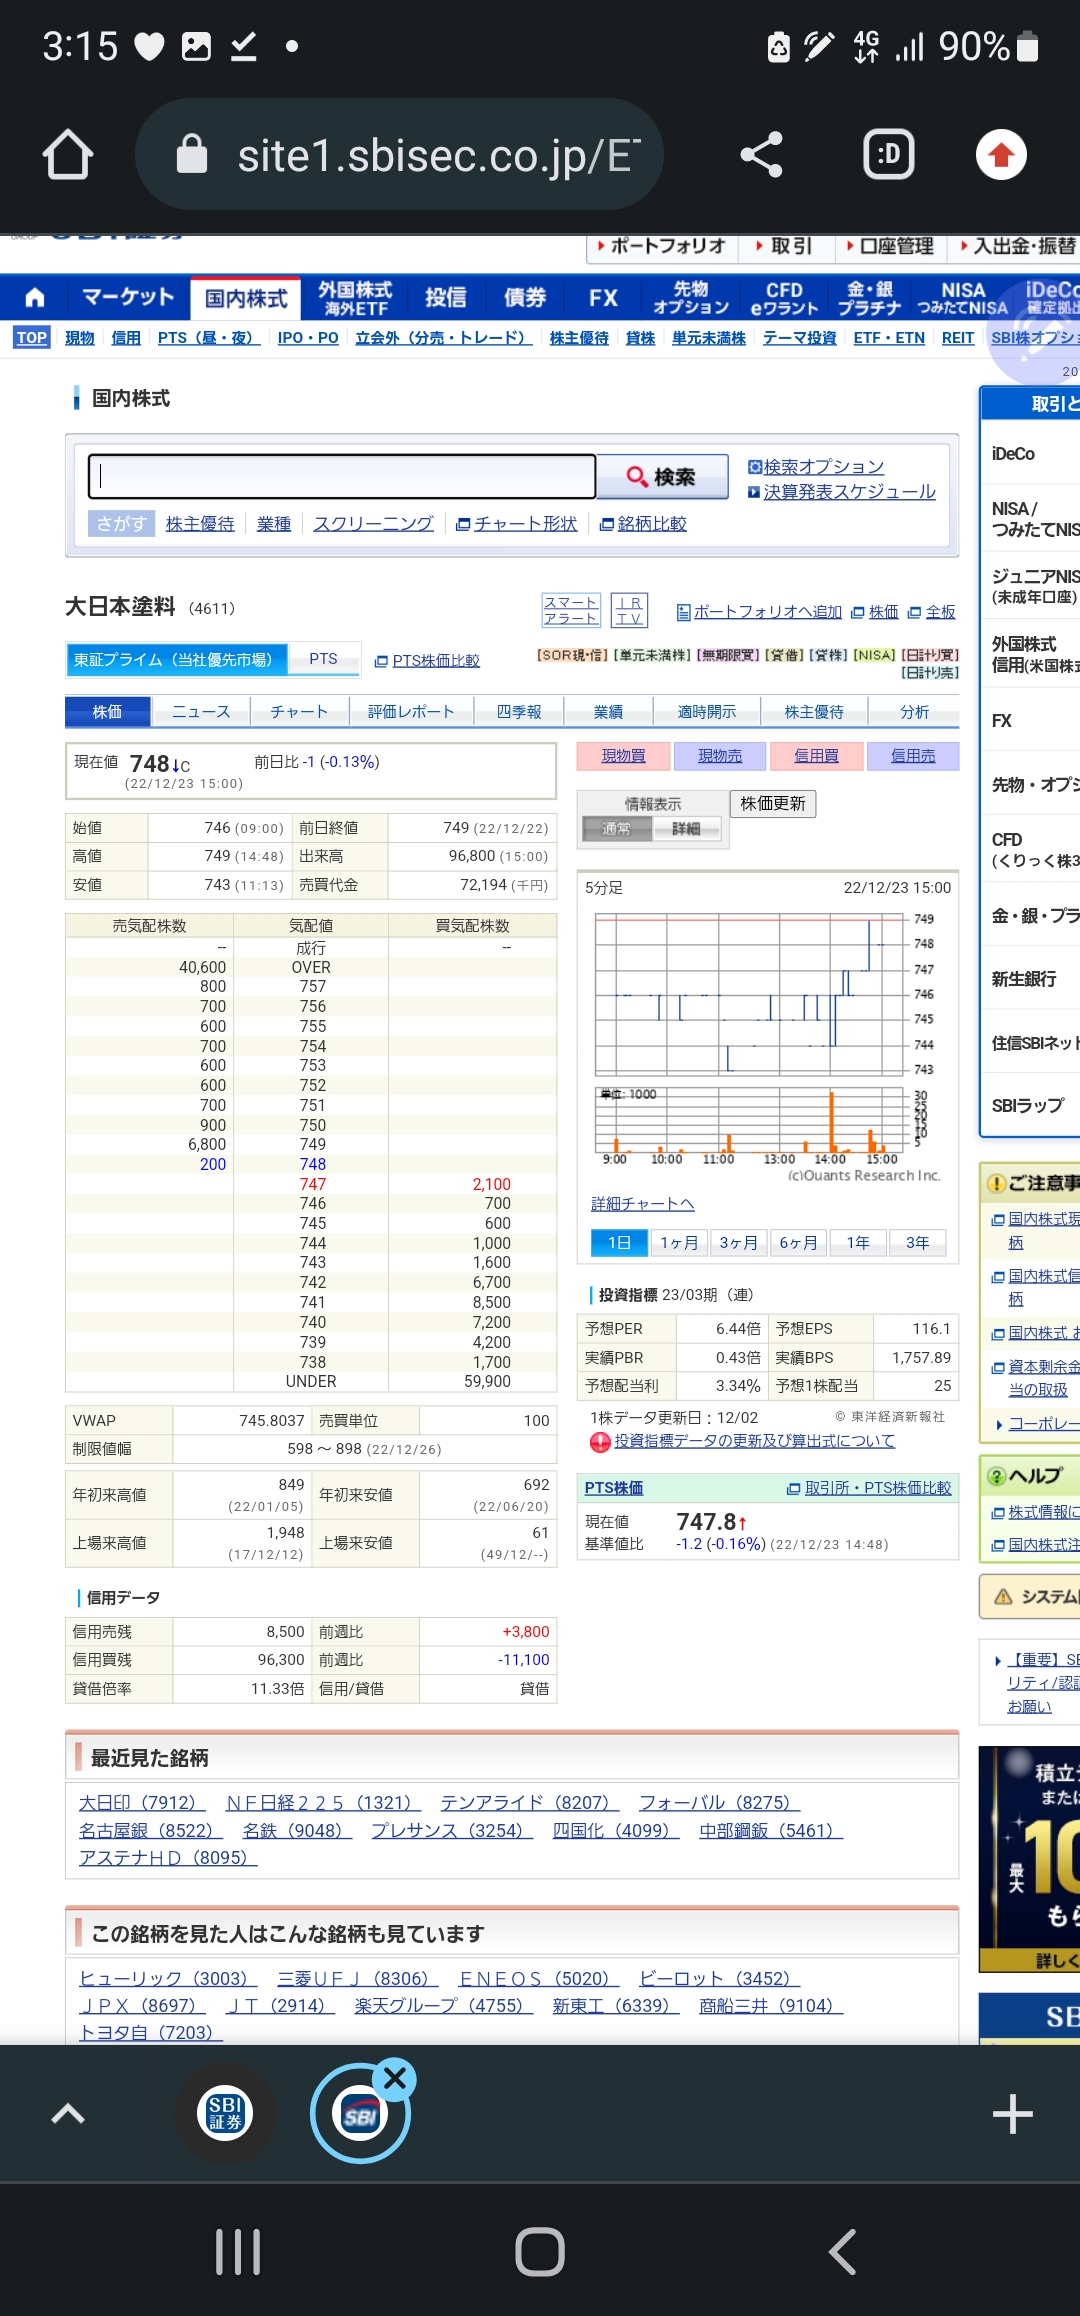The width and height of the screenshot is (1080, 2316).
Task: Open 詳細チャートへ link
Action: tap(642, 1204)
